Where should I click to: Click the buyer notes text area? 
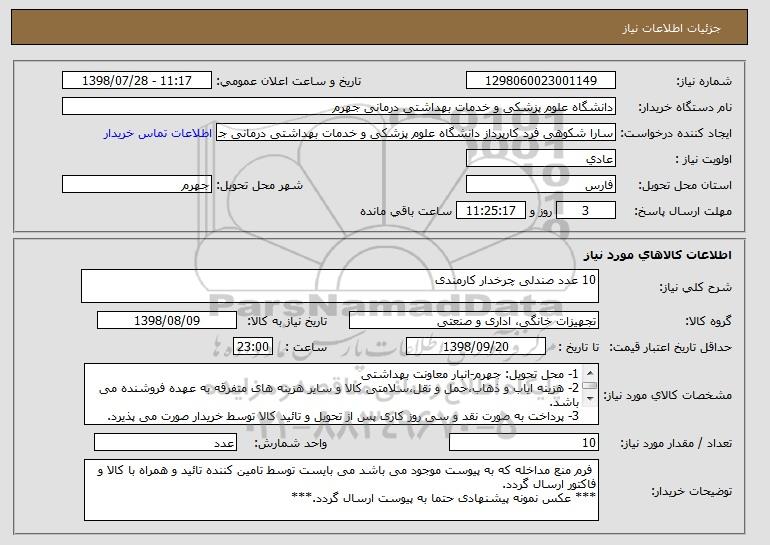click(341, 490)
